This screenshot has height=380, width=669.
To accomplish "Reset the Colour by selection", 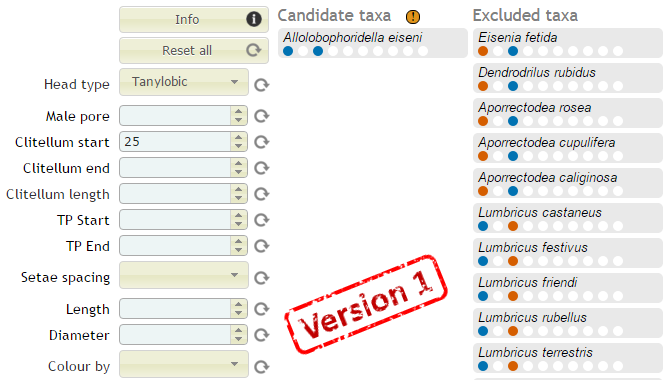I will (262, 367).
